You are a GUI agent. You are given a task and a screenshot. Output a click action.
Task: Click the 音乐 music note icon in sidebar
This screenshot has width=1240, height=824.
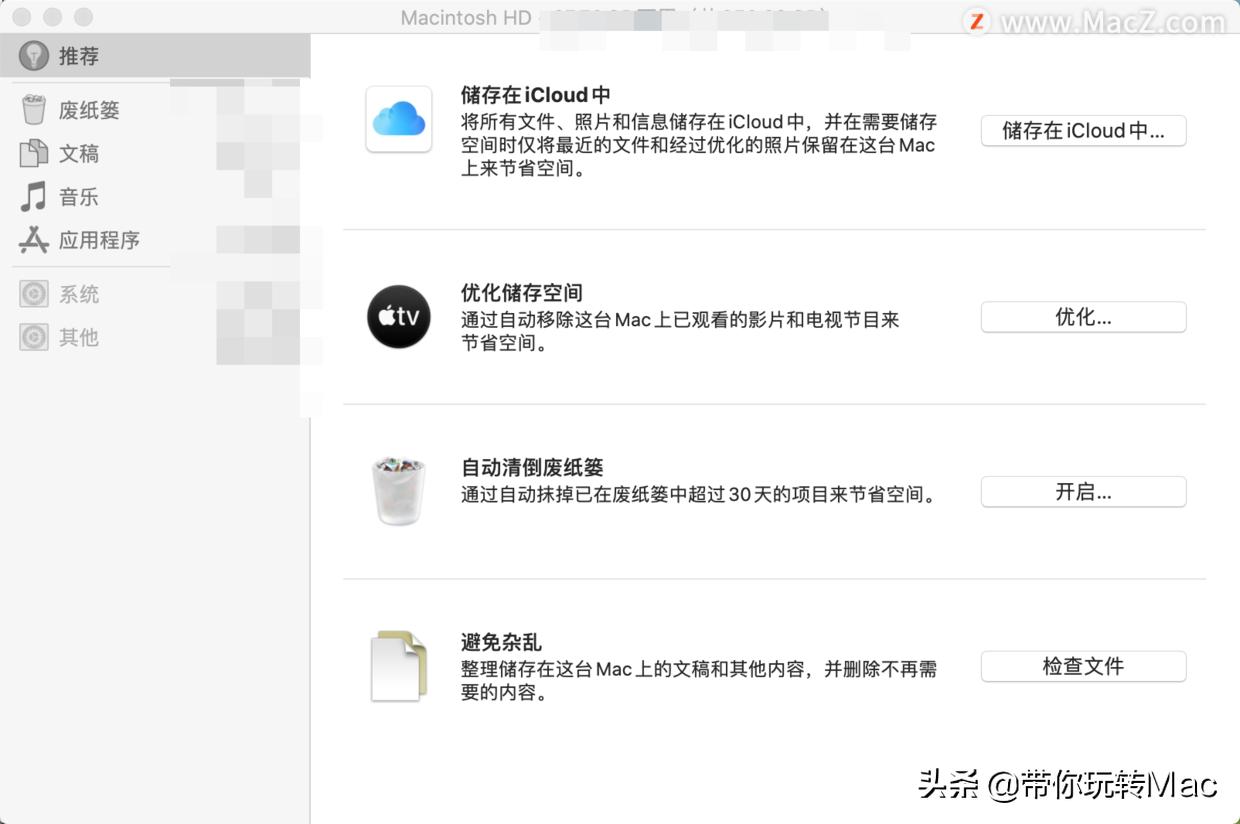tap(32, 197)
